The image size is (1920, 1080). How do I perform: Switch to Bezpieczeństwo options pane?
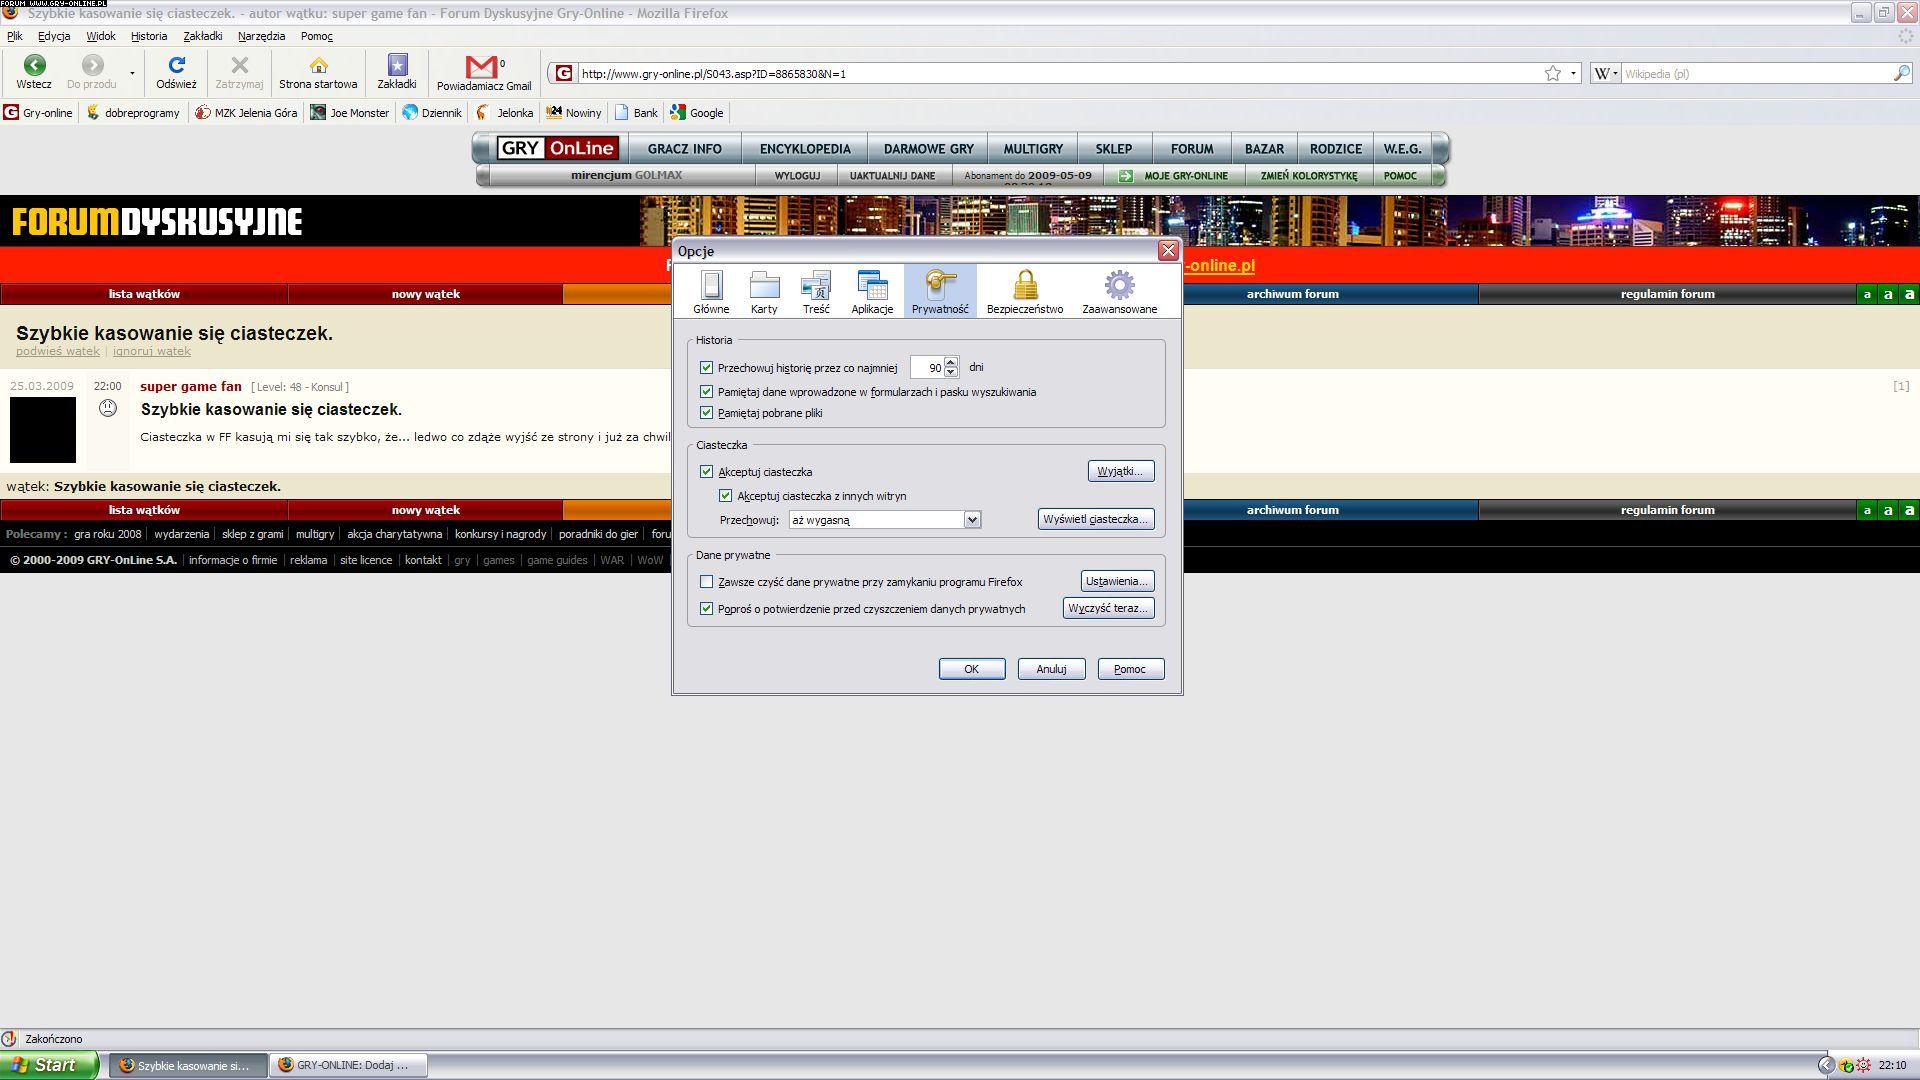(x=1025, y=291)
